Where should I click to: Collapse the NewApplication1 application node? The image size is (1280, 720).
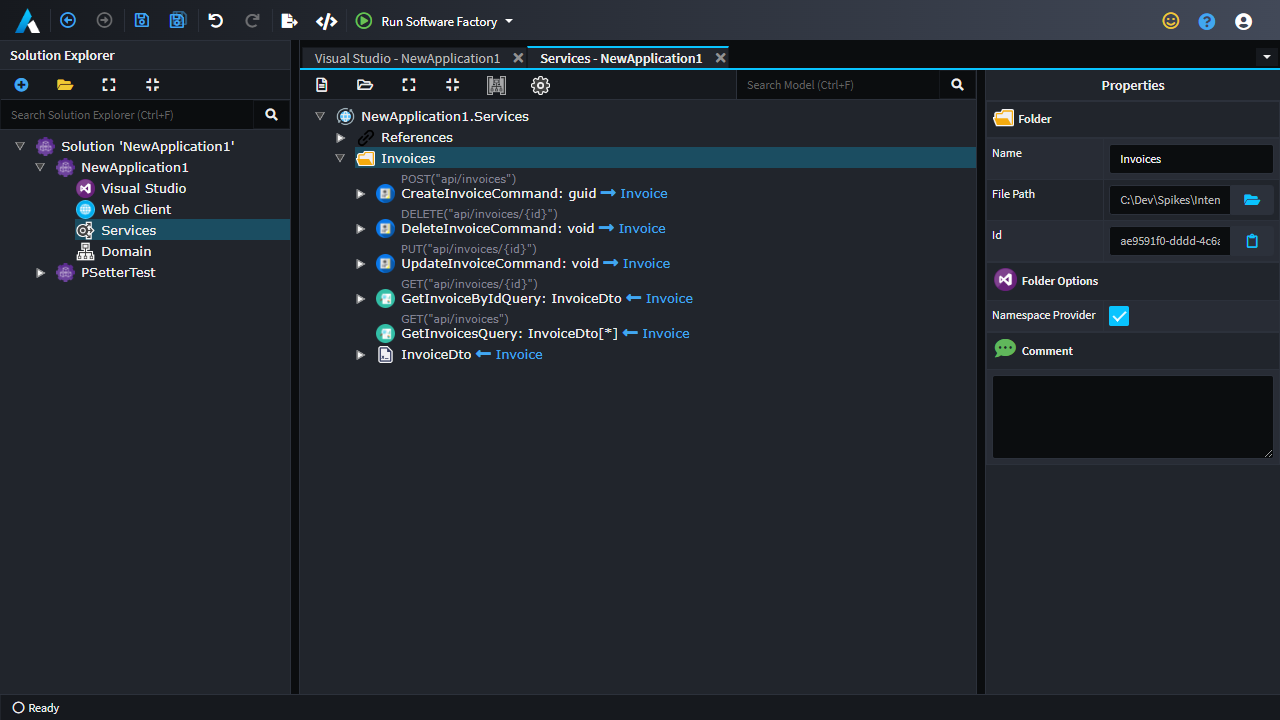click(40, 167)
